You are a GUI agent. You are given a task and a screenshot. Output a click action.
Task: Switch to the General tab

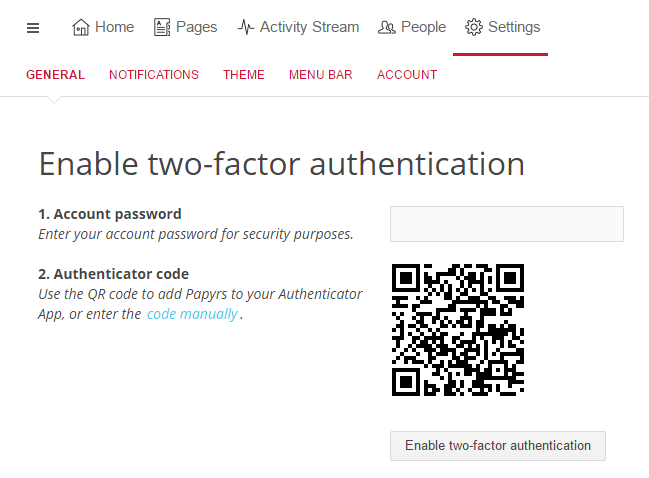click(x=55, y=74)
